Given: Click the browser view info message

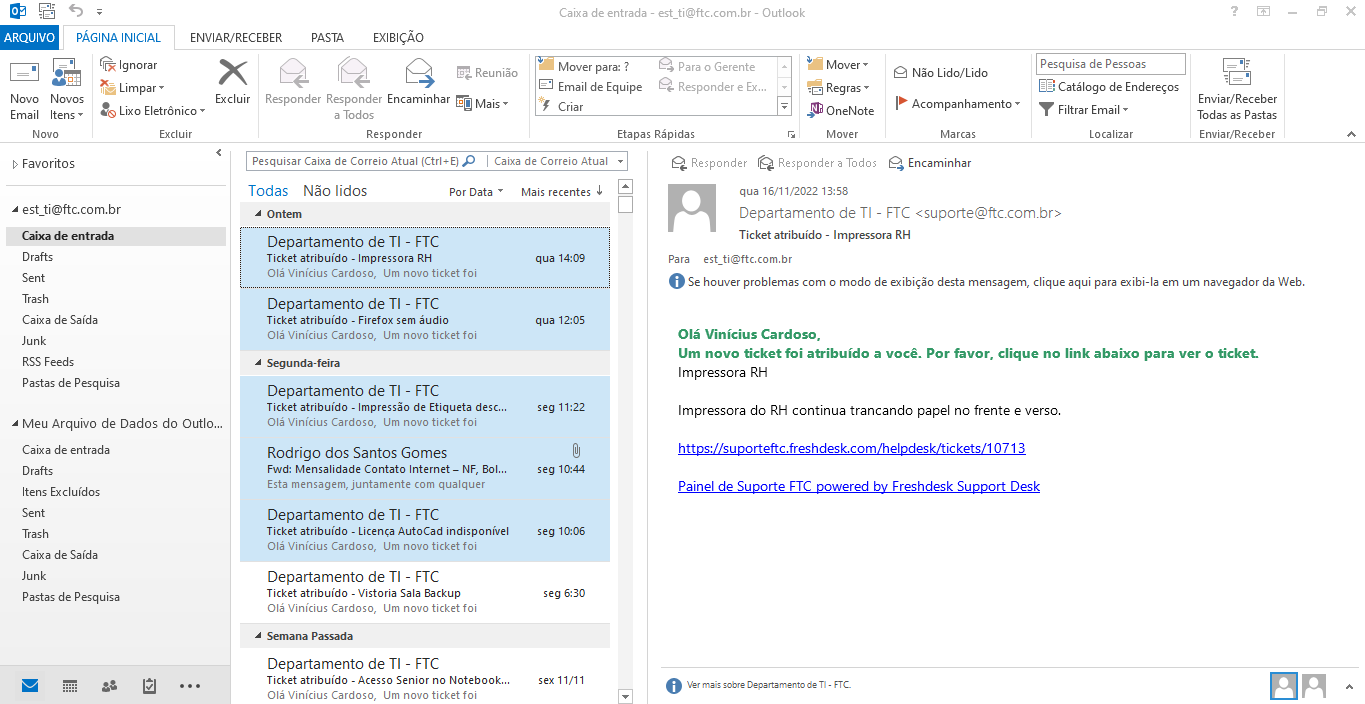Looking at the screenshot, I should click(x=986, y=282).
